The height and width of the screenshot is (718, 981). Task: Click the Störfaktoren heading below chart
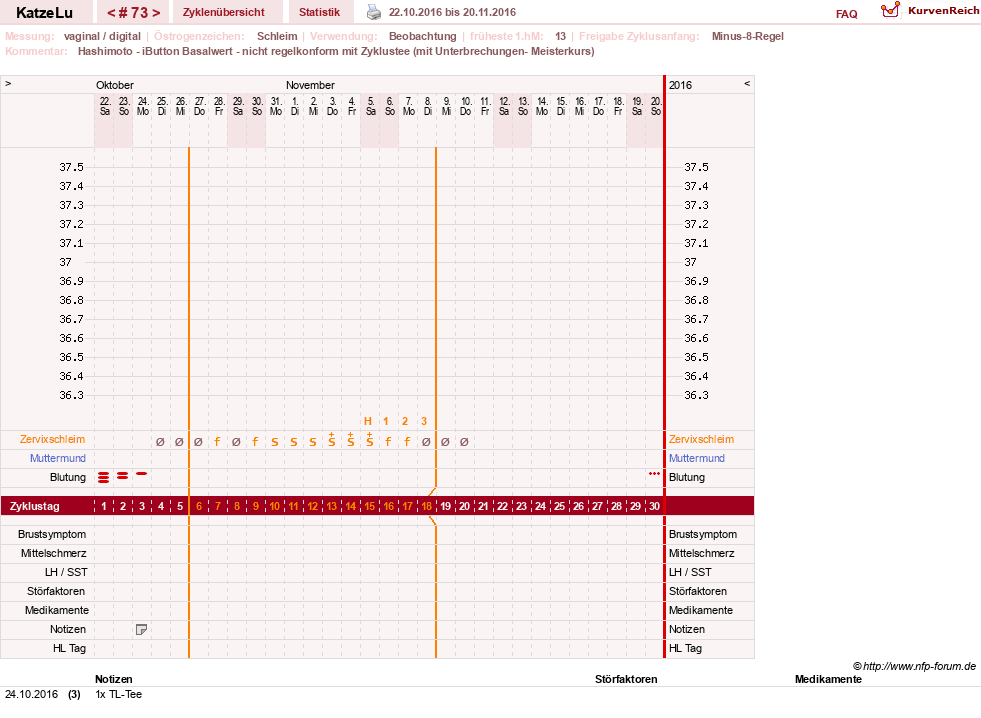tap(626, 680)
